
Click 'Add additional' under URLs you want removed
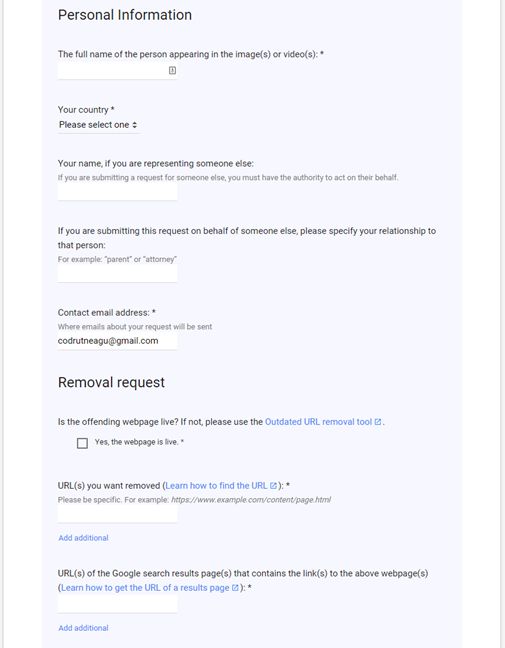(x=83, y=538)
